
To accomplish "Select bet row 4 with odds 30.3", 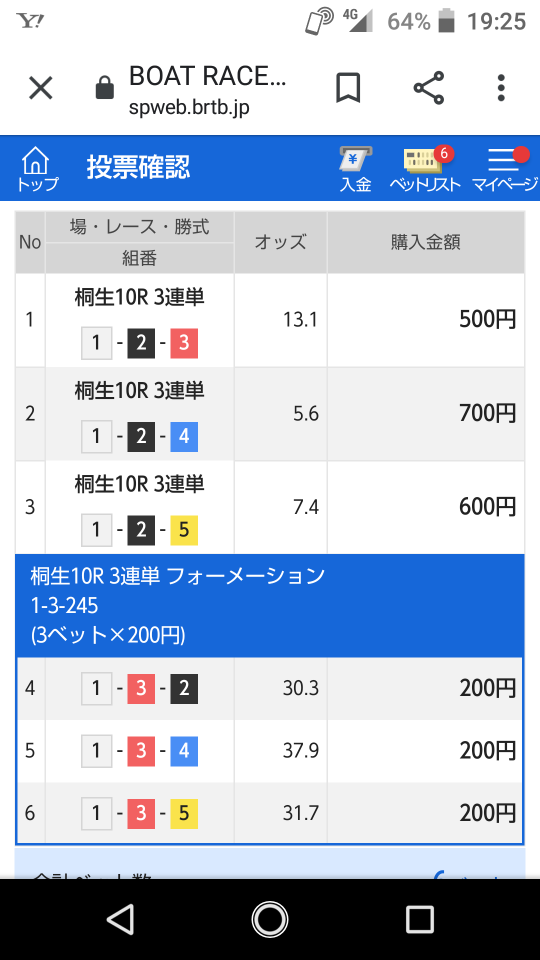I will pyautogui.click(x=270, y=689).
